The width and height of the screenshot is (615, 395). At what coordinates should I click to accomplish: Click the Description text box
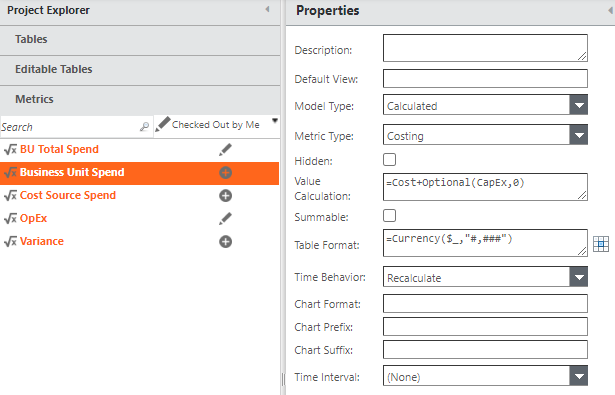[x=485, y=48]
